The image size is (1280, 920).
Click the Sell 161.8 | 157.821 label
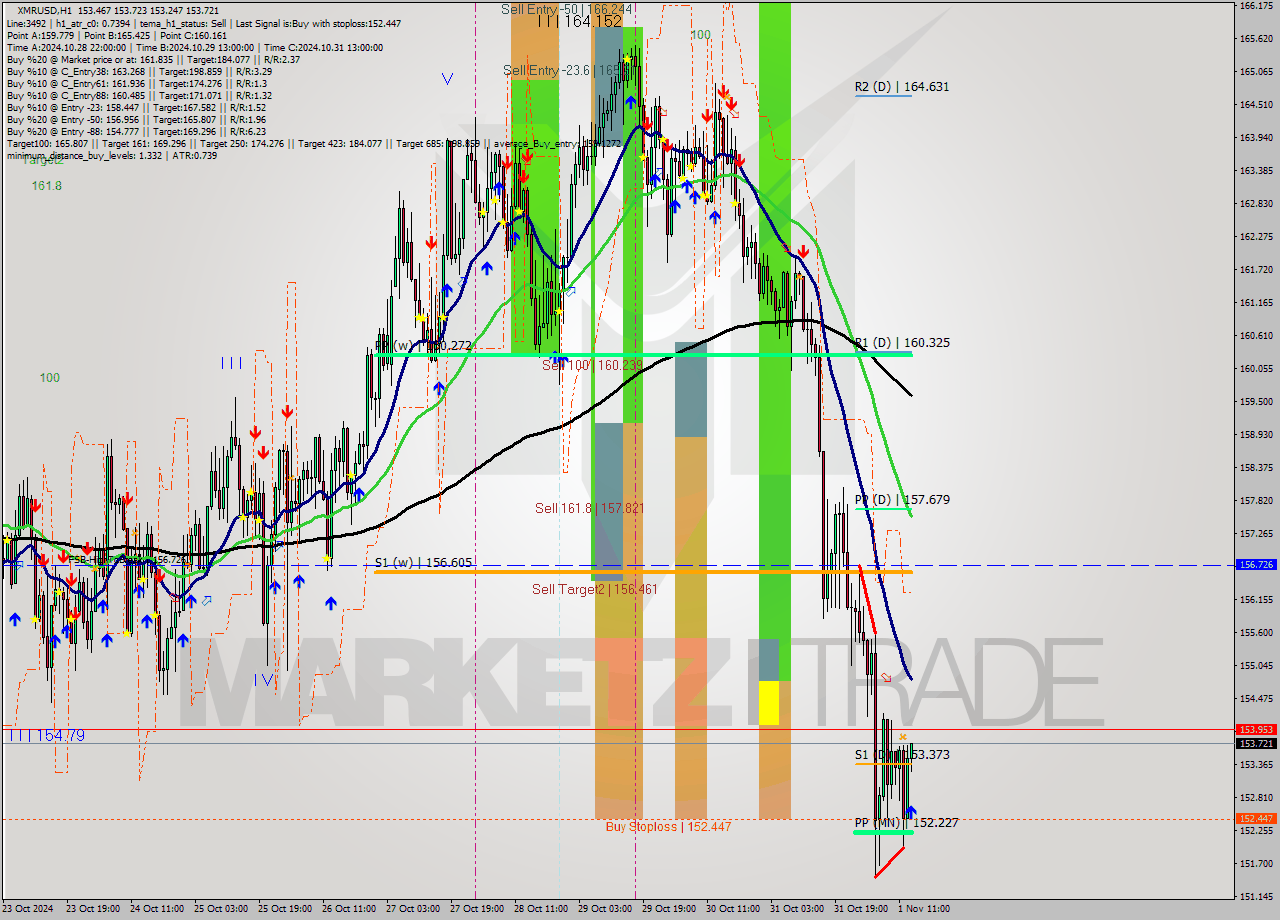click(x=589, y=508)
